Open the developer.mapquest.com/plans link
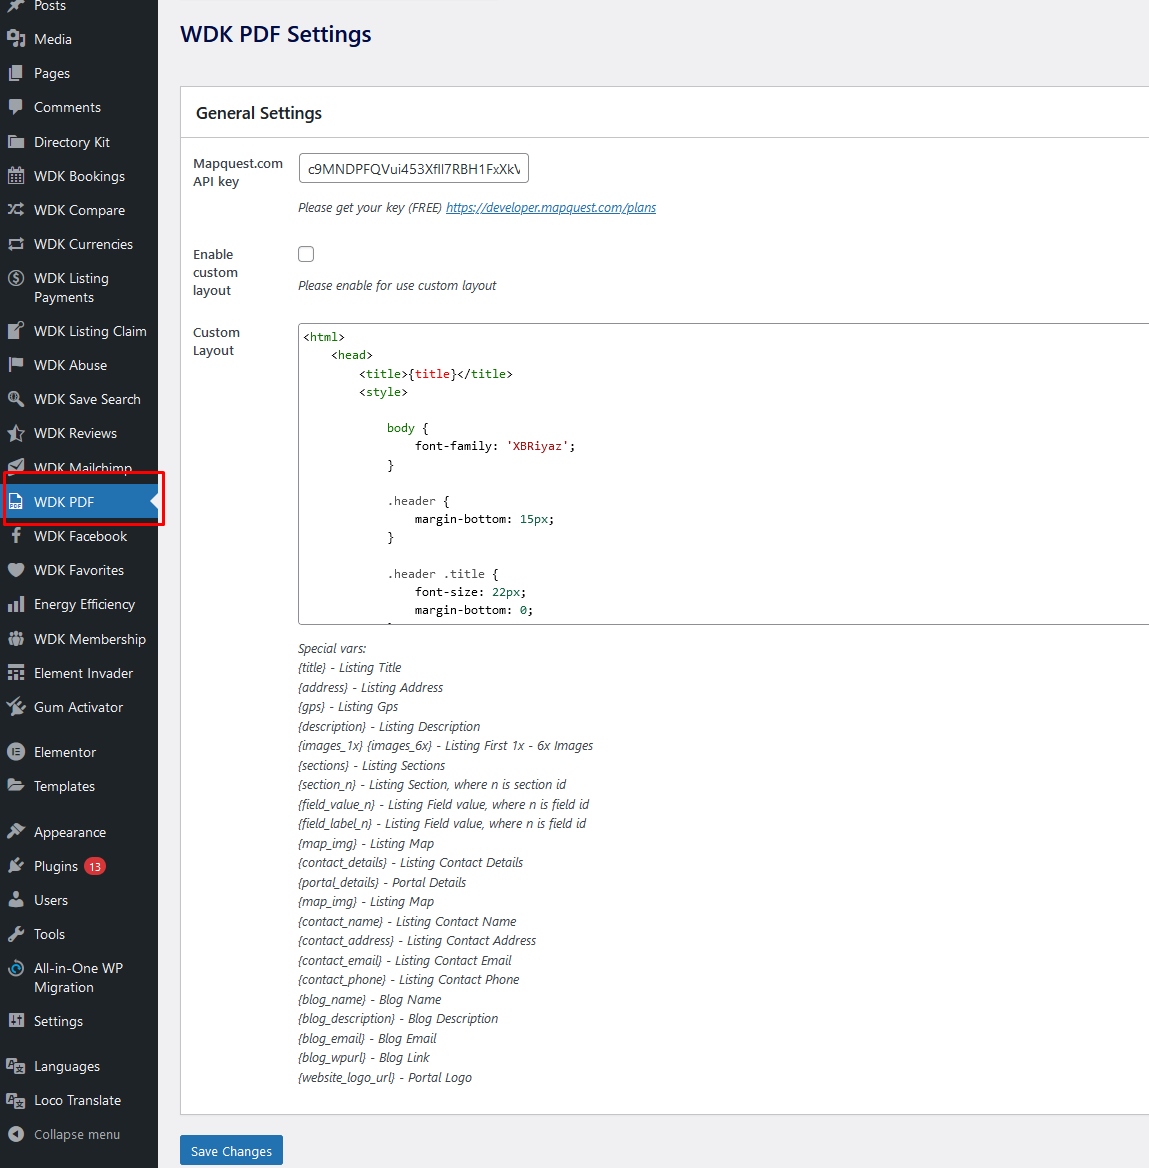 [551, 208]
